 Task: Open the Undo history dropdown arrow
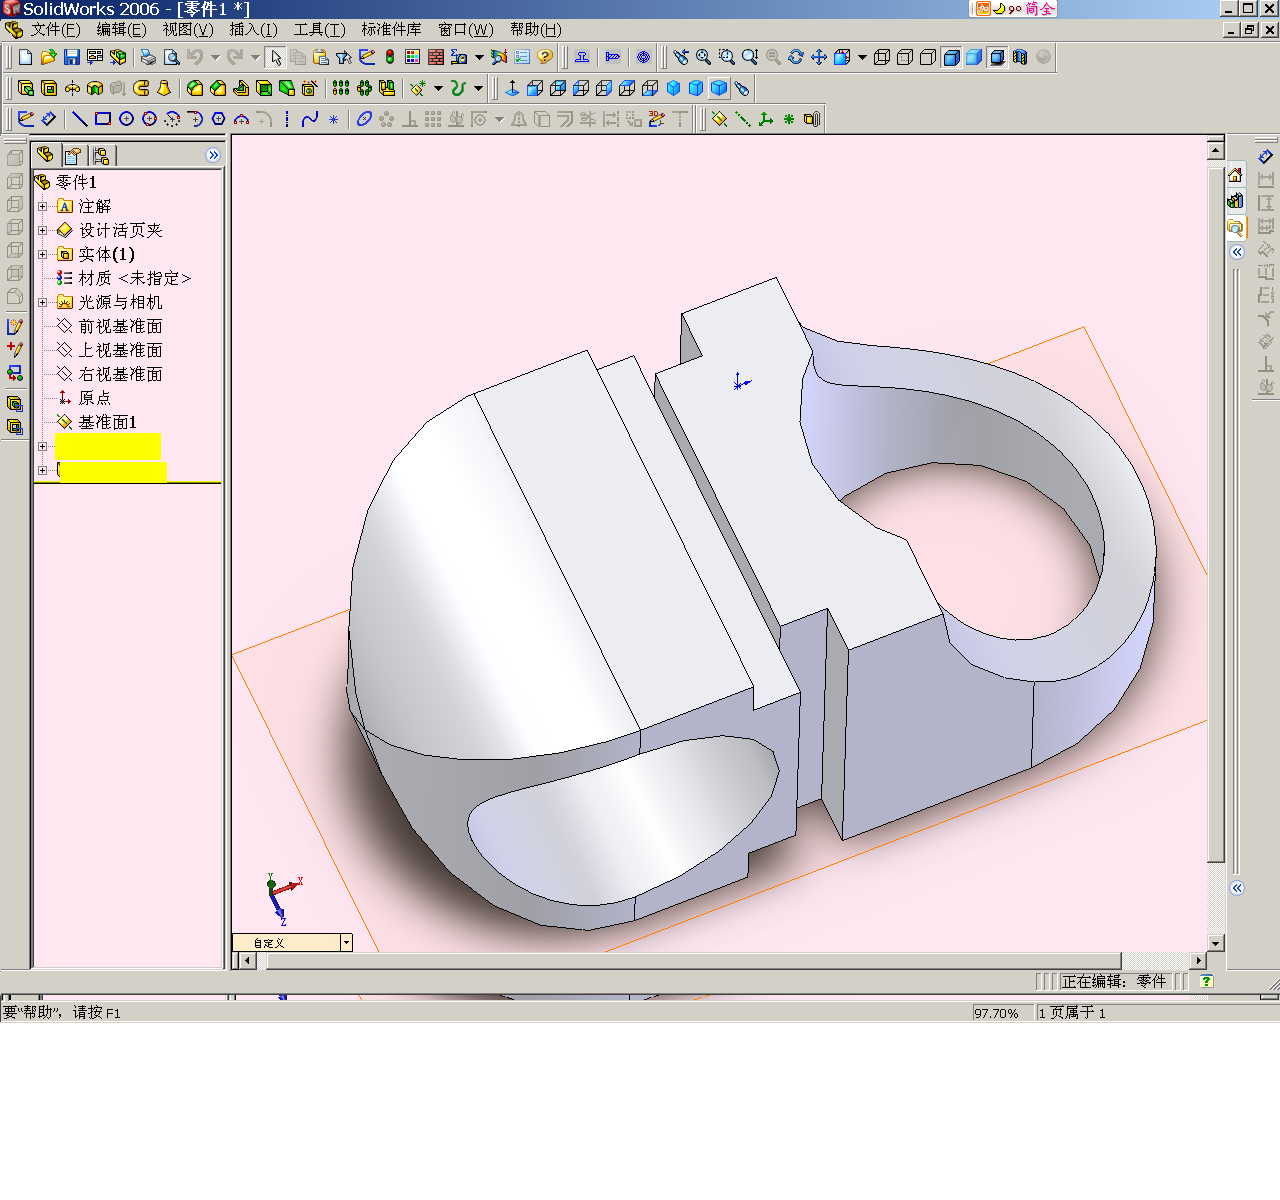214,58
